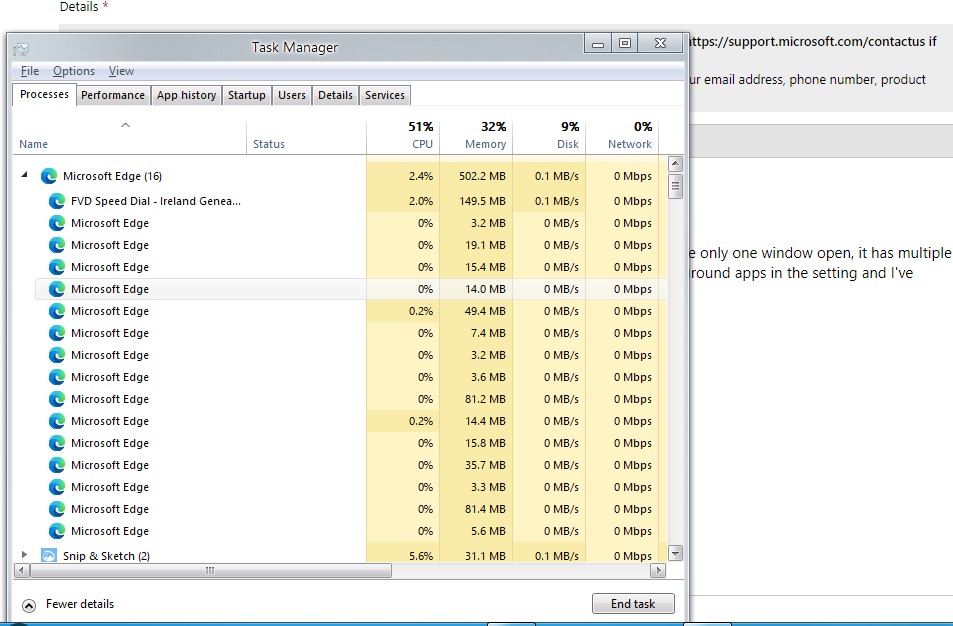Click the 2.4% CPU value

tap(421, 176)
